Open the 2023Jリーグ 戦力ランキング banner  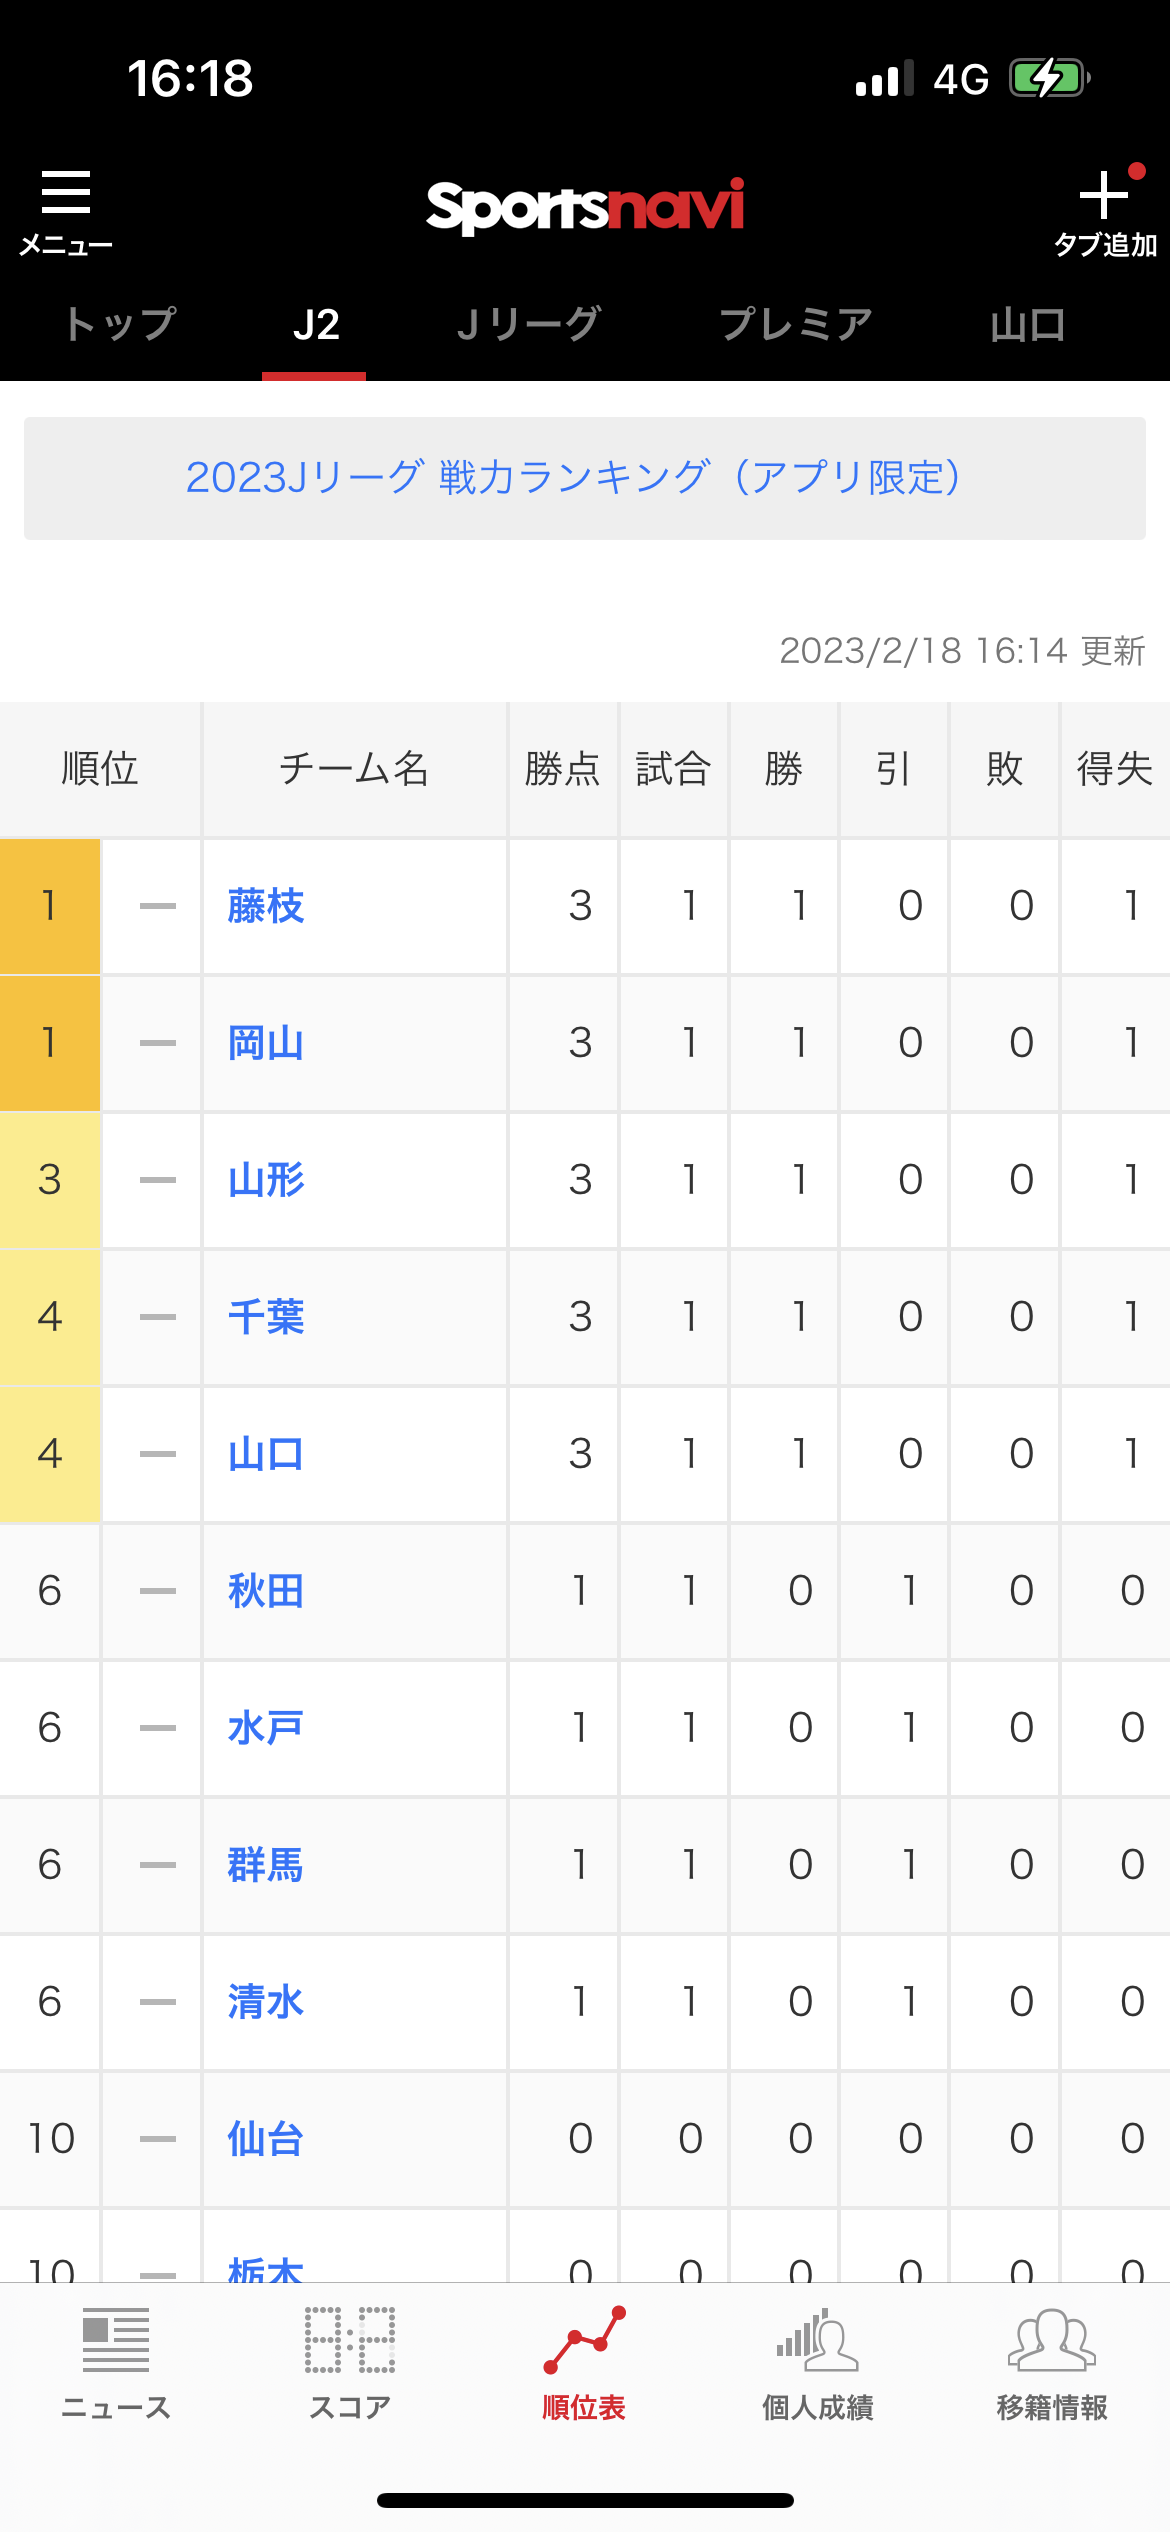click(585, 478)
